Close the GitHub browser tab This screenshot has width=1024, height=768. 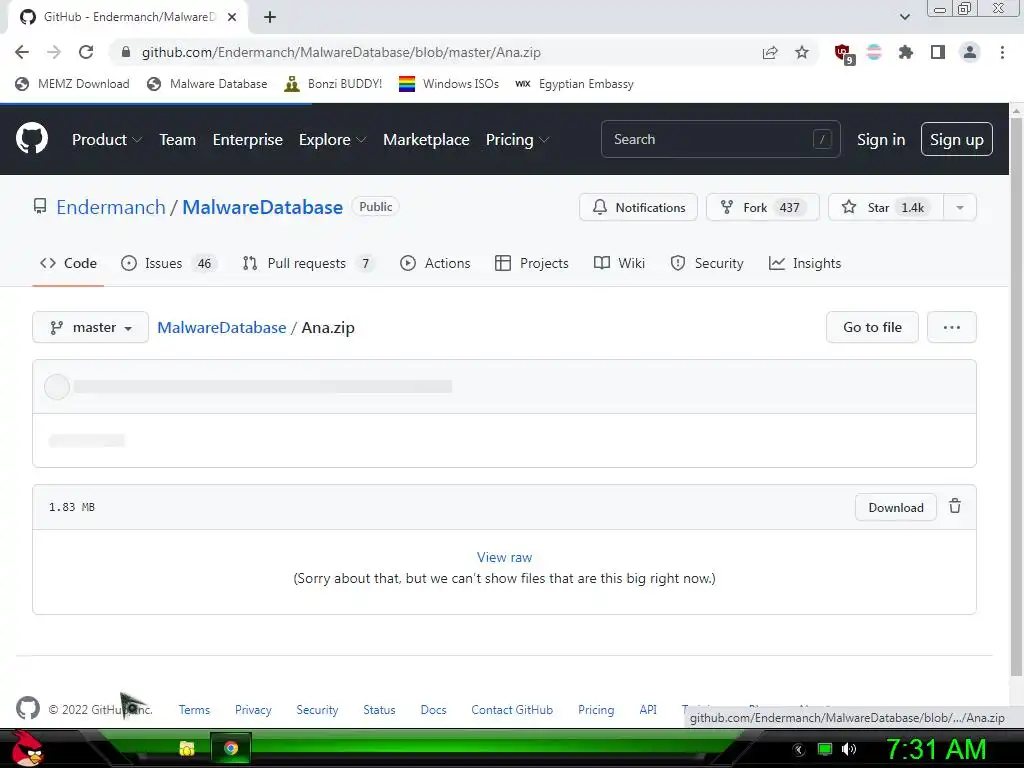pos(232,17)
